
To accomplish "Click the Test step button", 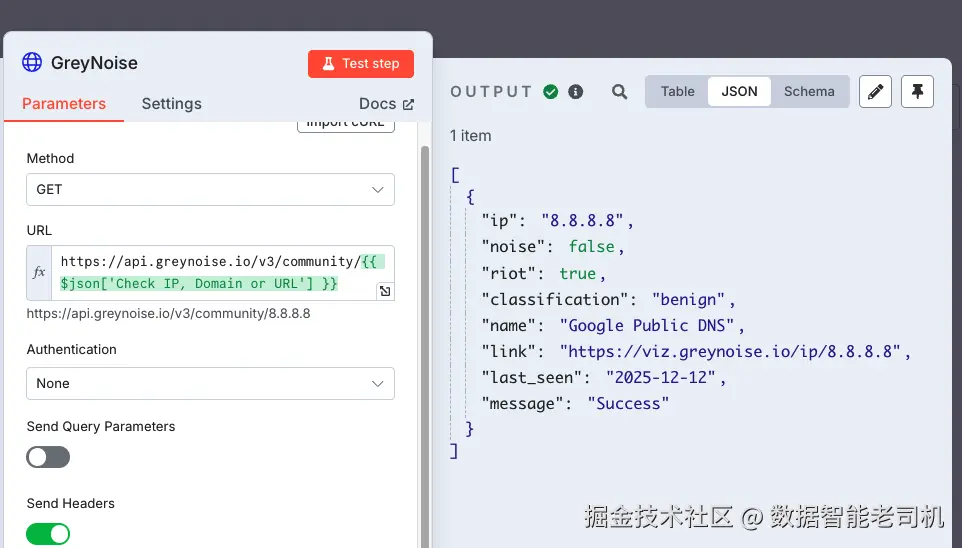I will click(361, 64).
